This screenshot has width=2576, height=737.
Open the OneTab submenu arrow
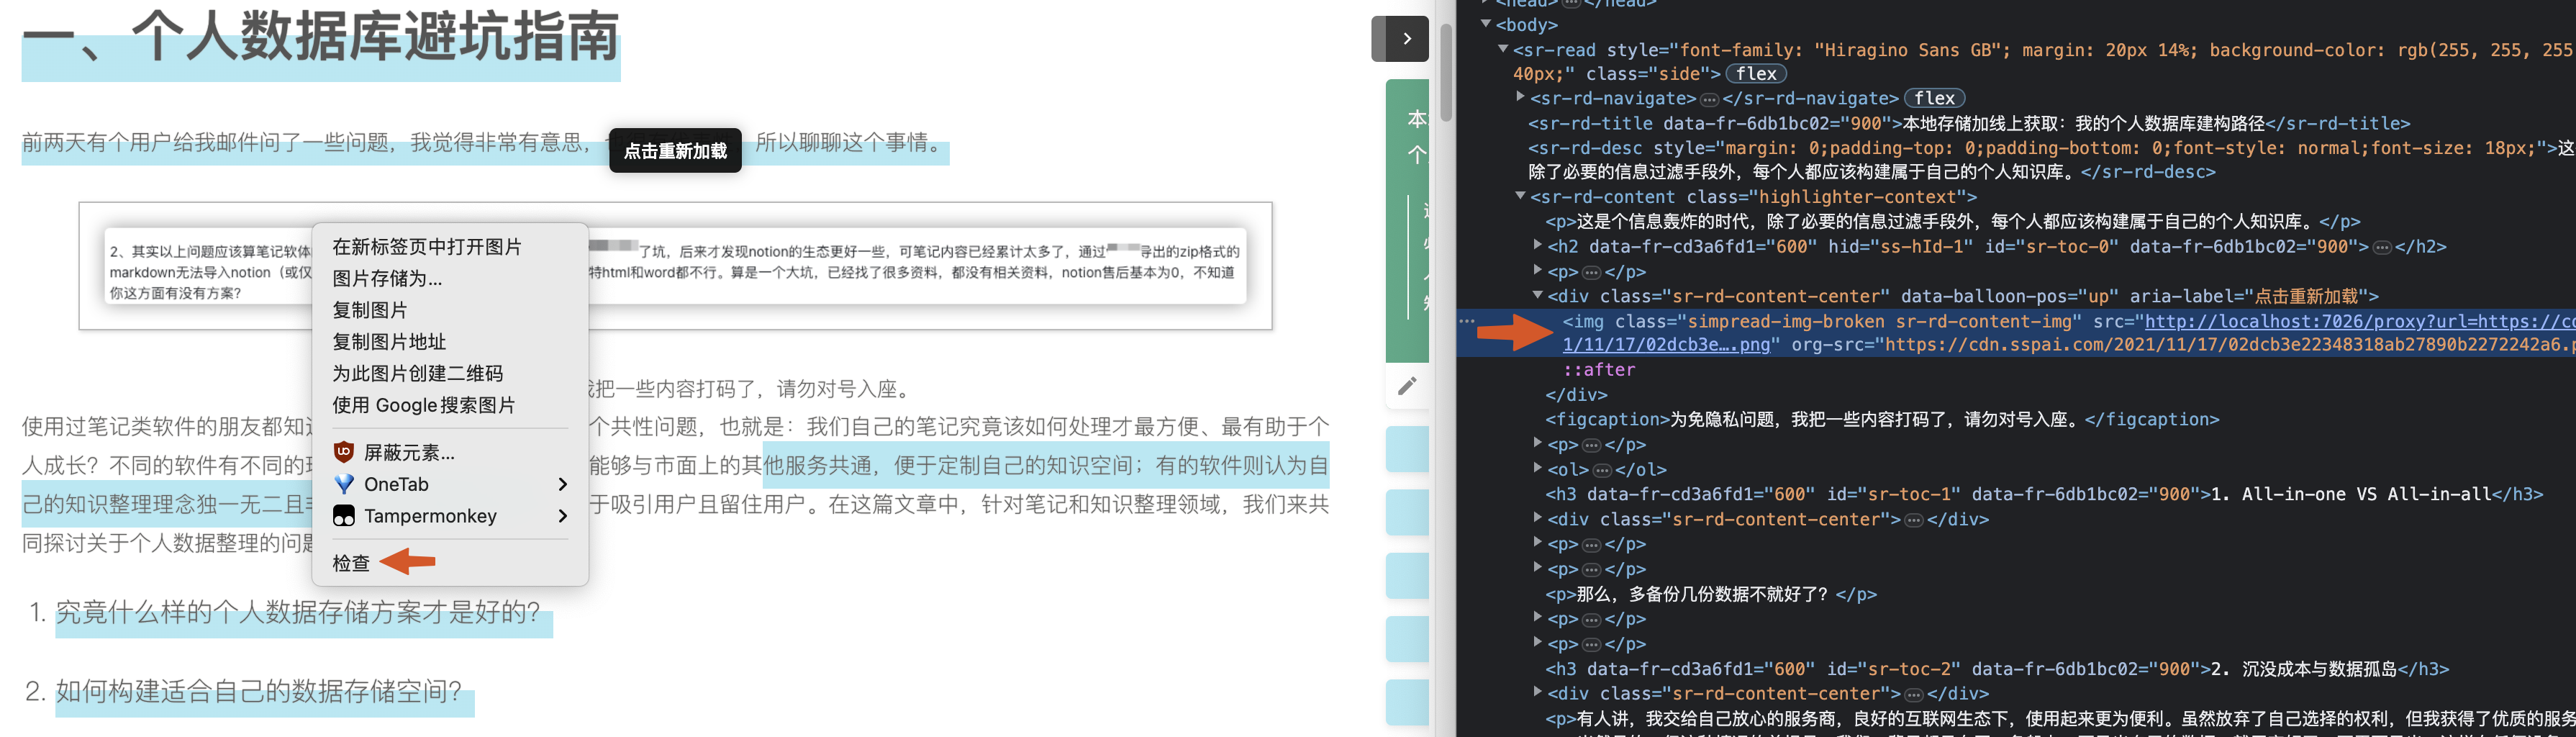click(562, 484)
